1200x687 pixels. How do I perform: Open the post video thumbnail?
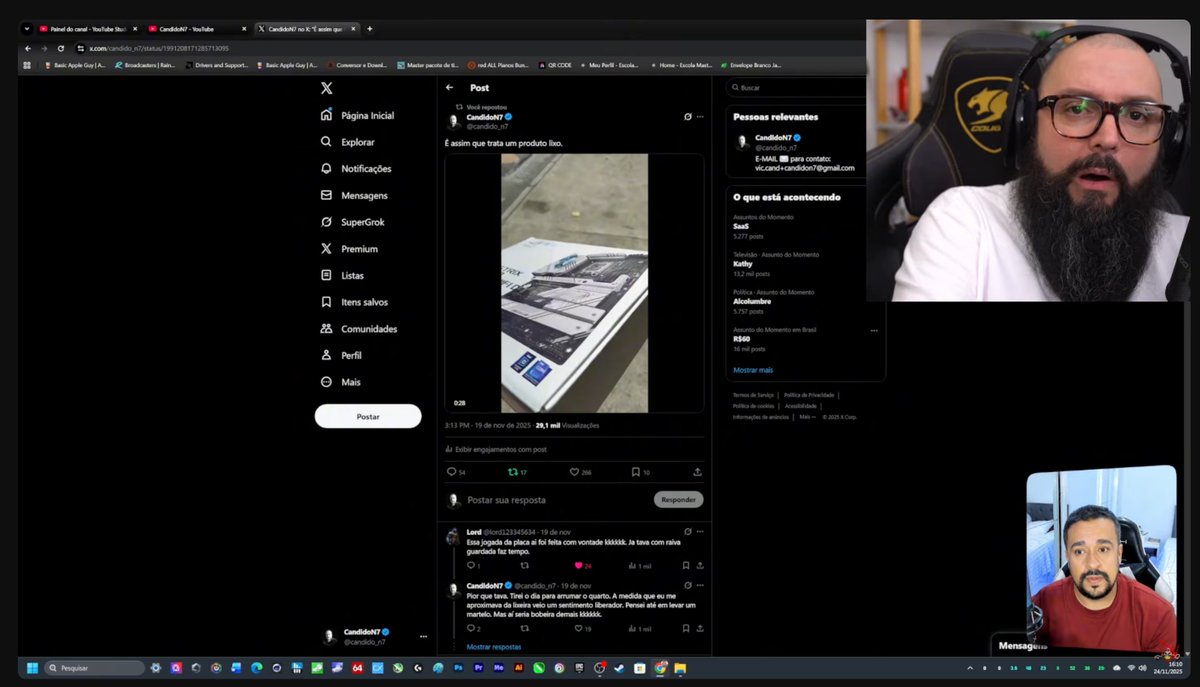tap(574, 283)
